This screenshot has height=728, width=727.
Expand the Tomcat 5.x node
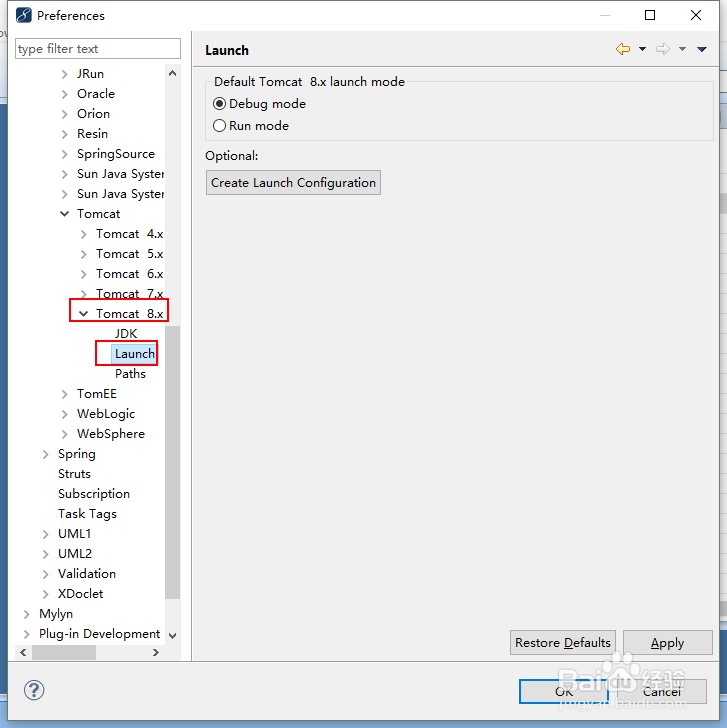click(84, 254)
